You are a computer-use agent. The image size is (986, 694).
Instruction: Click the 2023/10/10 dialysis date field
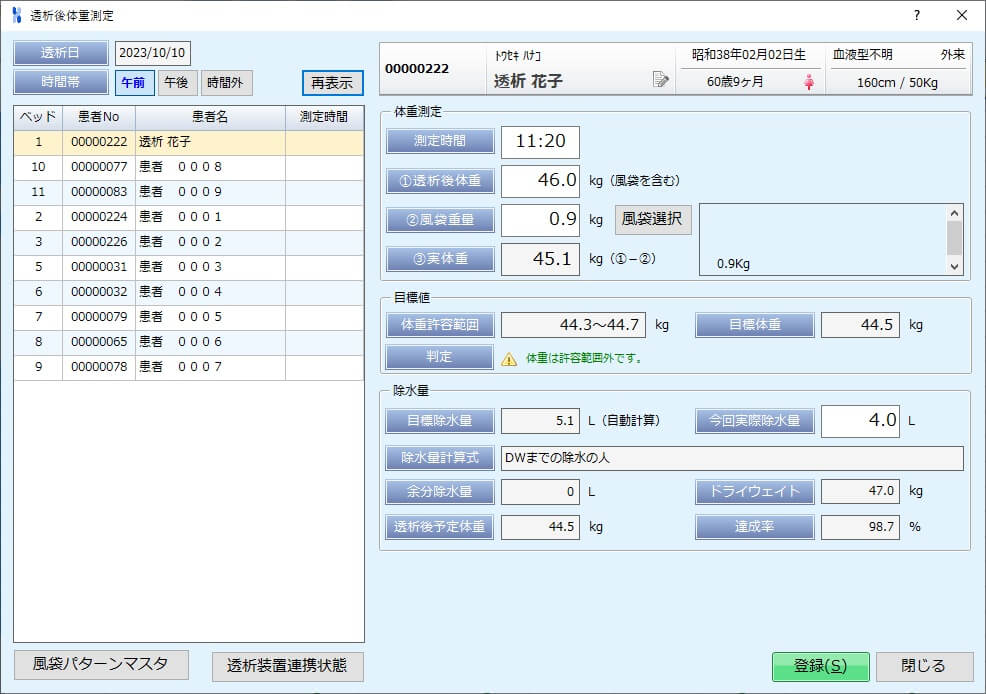[x=152, y=52]
